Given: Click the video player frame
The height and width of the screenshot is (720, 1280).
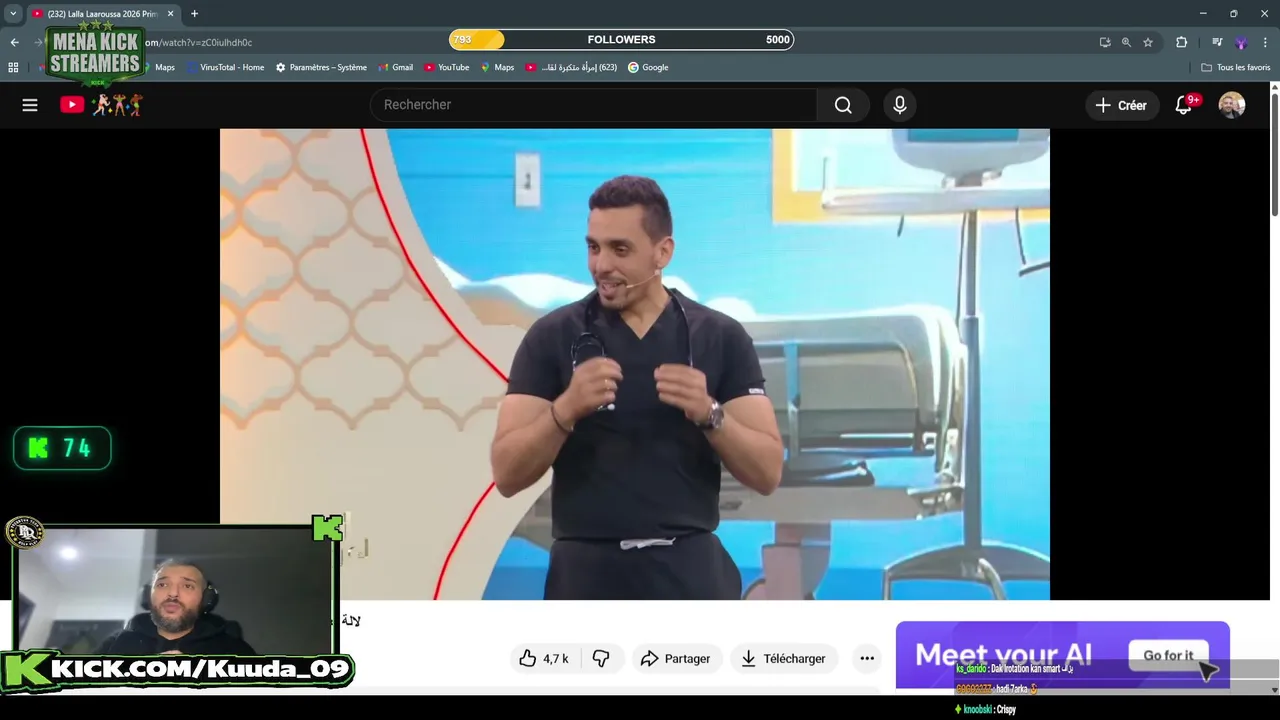Looking at the screenshot, I should click(635, 364).
